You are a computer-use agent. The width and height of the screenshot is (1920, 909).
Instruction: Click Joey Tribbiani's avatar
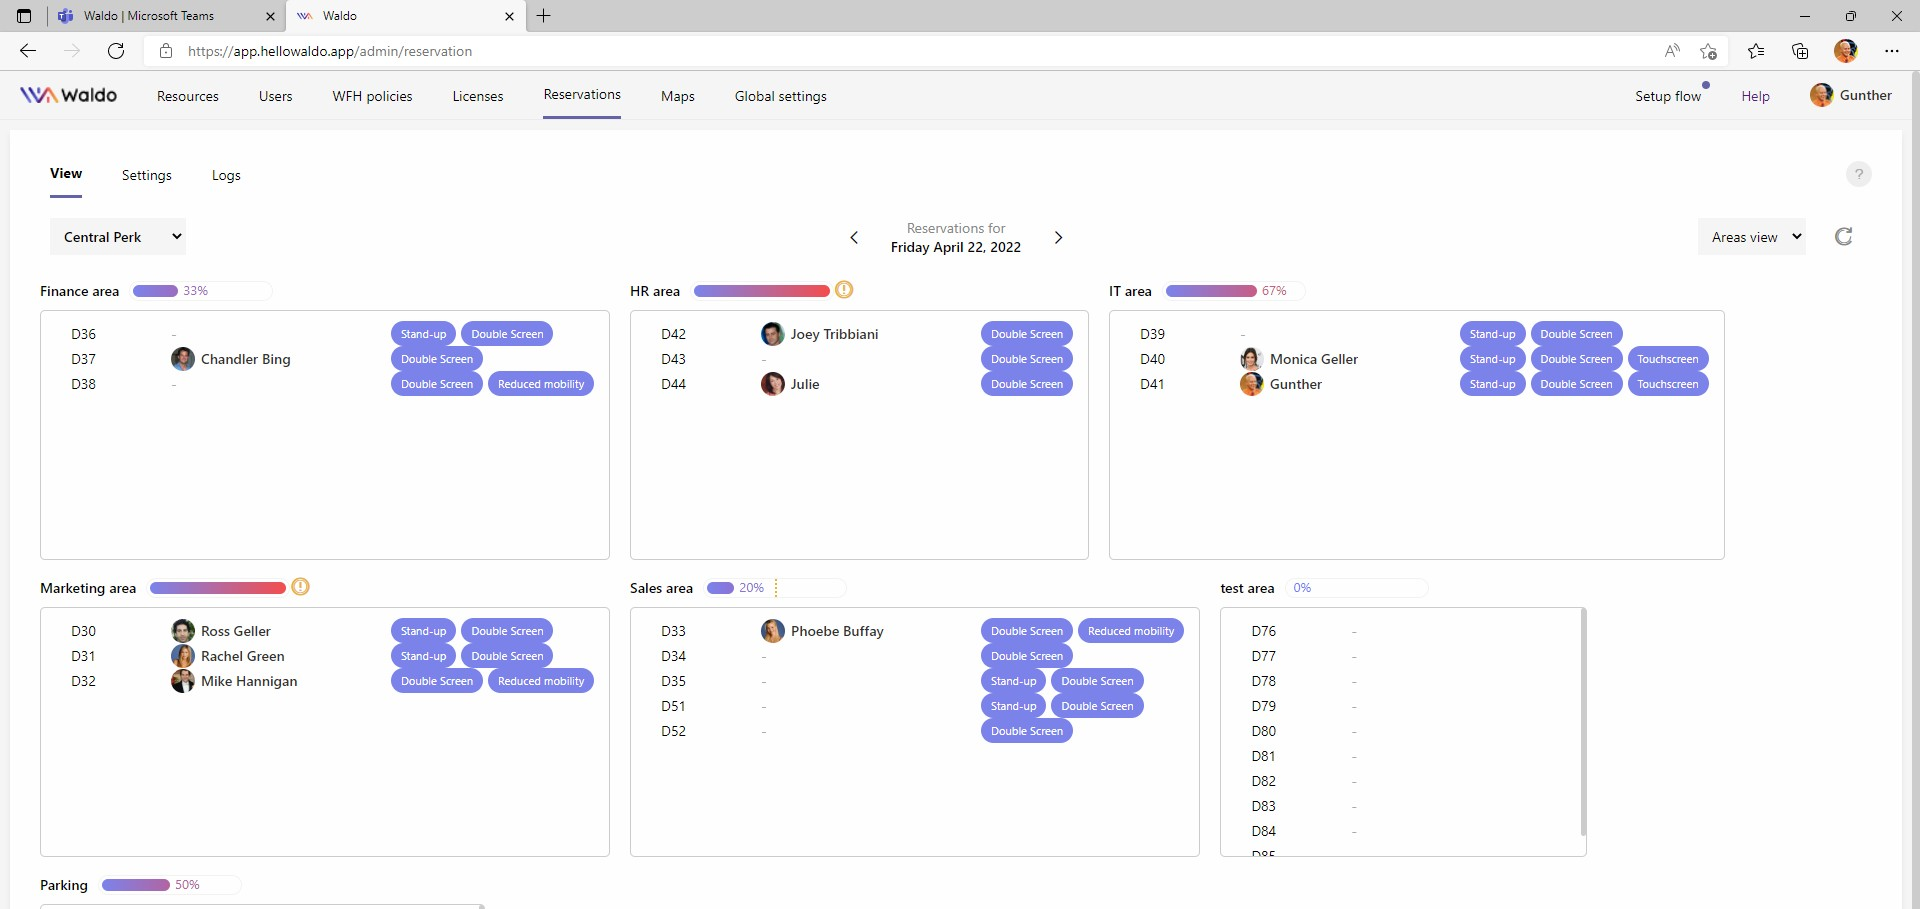tap(773, 334)
